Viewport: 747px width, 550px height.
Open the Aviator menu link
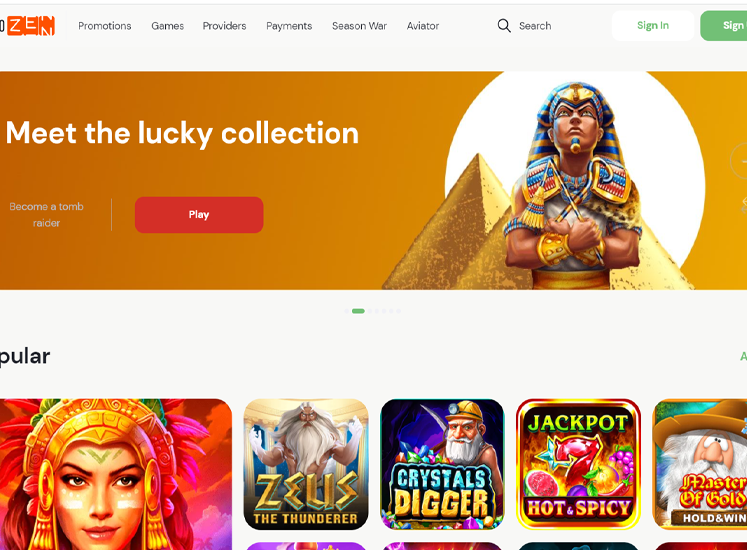423,26
